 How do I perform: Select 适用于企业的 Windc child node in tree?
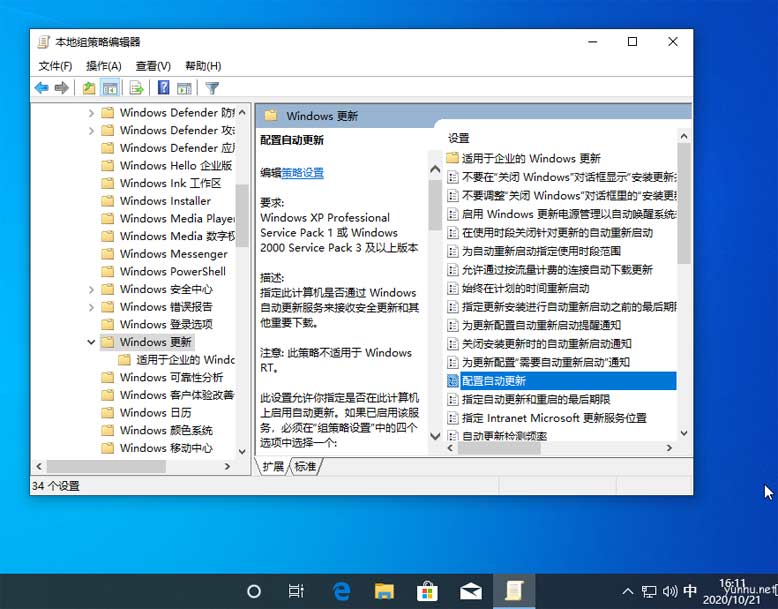[x=177, y=360]
